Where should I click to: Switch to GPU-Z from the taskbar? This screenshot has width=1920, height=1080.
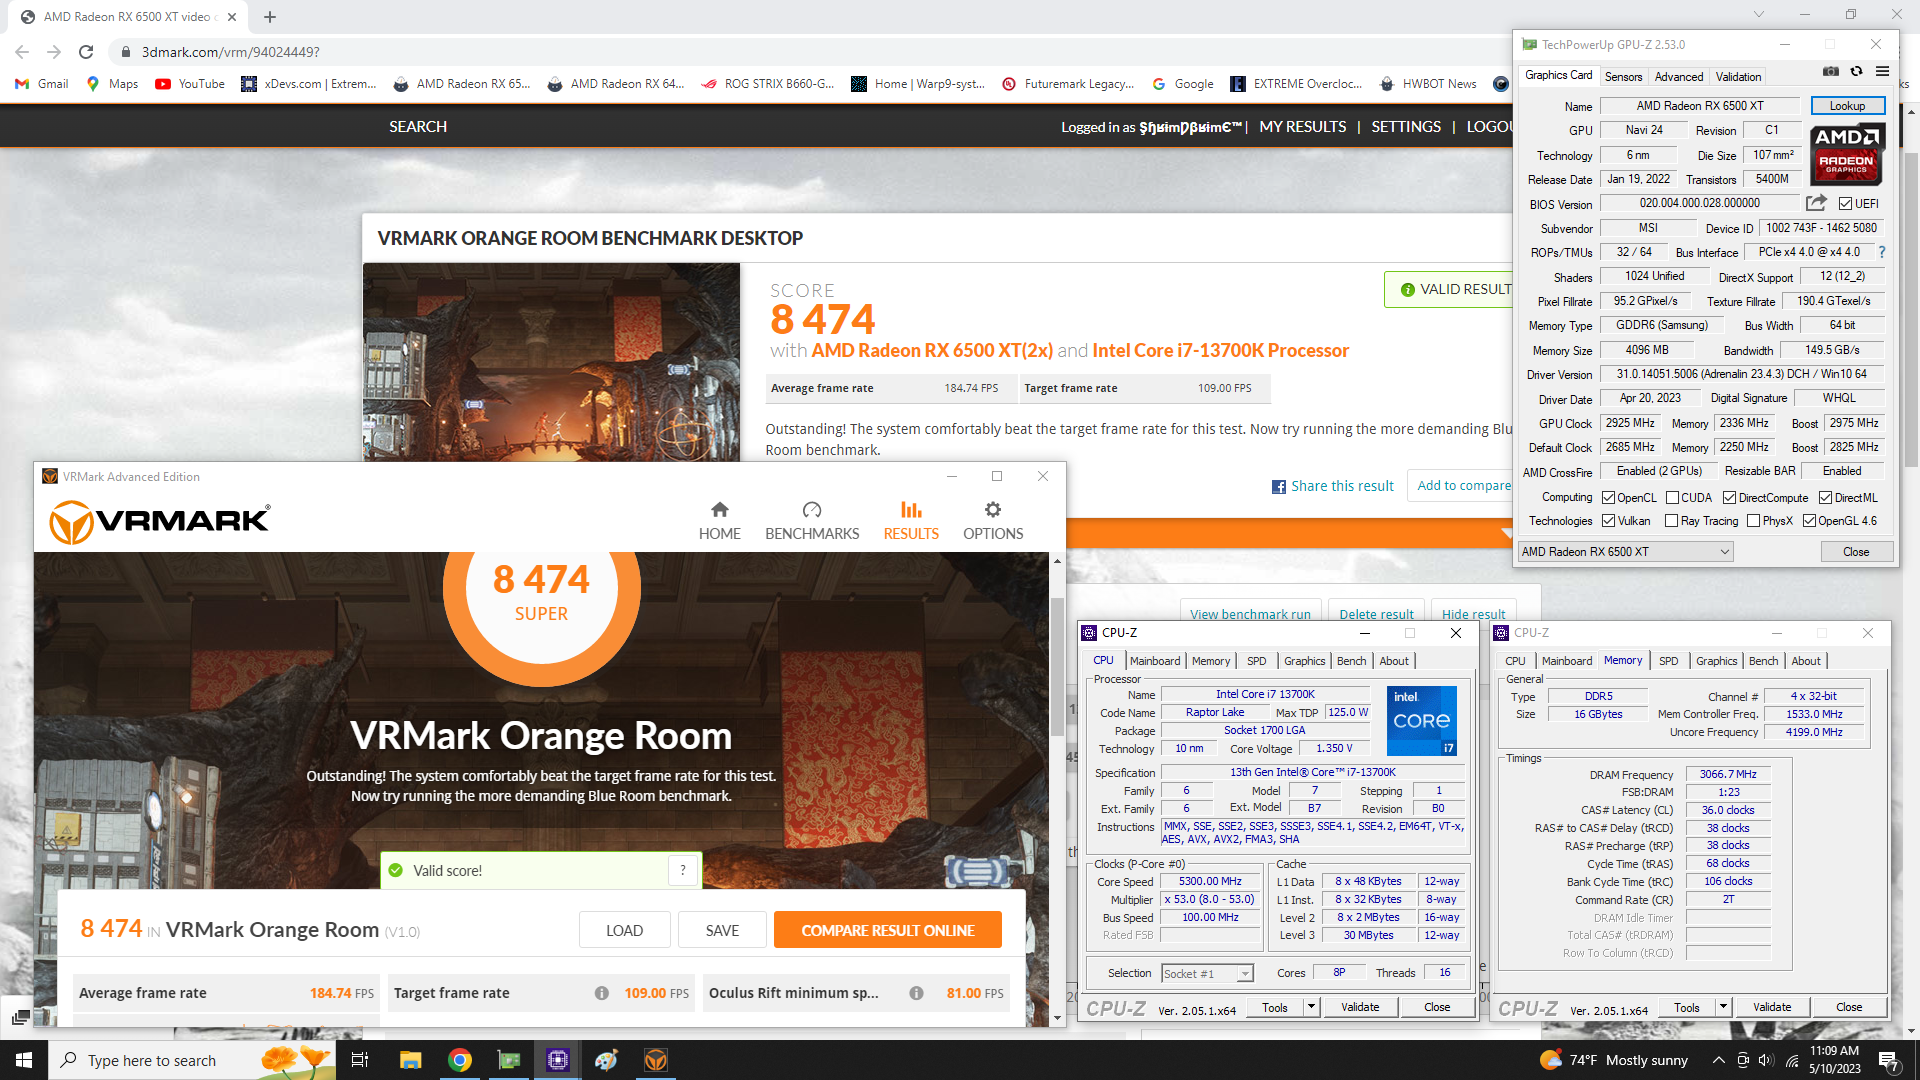point(509,1060)
